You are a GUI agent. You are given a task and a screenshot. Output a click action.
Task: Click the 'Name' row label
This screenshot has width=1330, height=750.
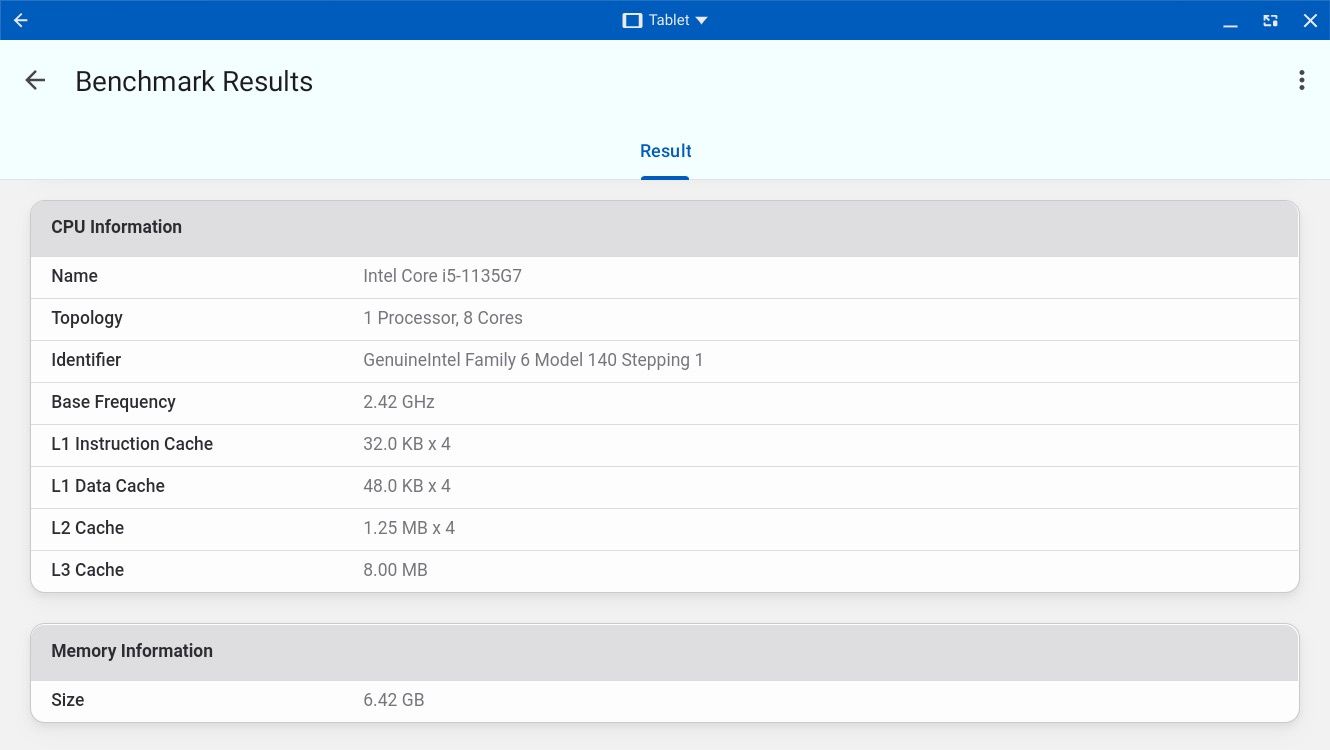pos(74,276)
